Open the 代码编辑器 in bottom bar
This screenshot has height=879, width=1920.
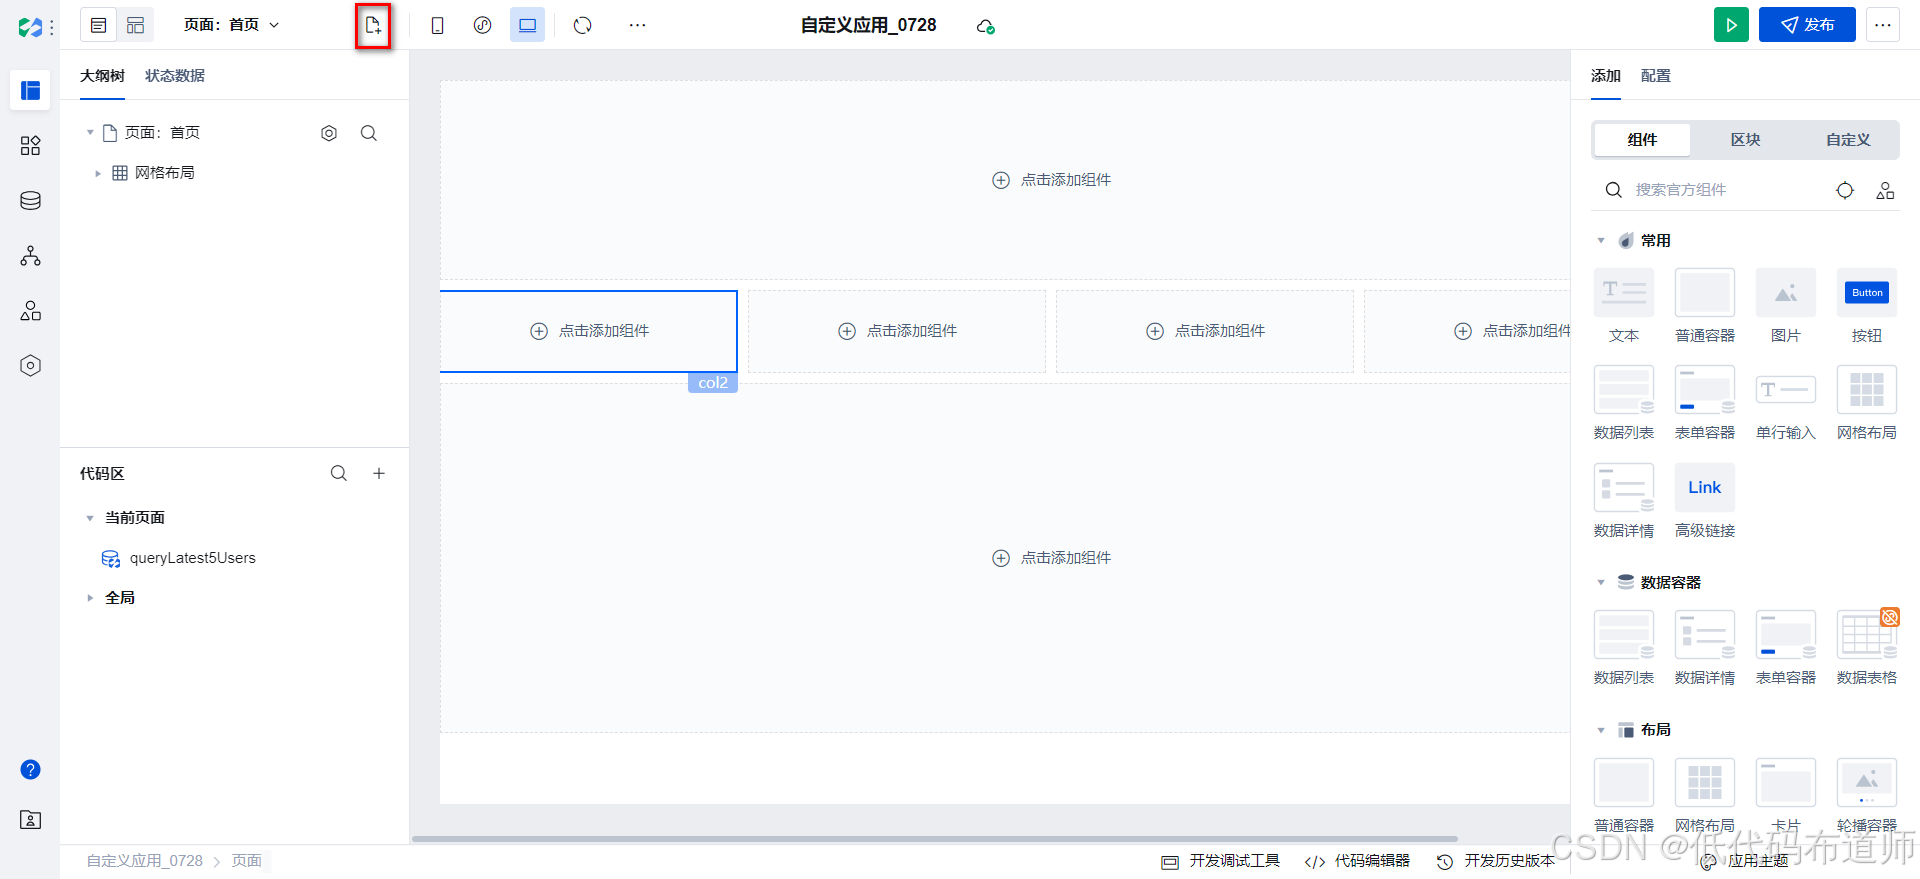[x=1358, y=861]
